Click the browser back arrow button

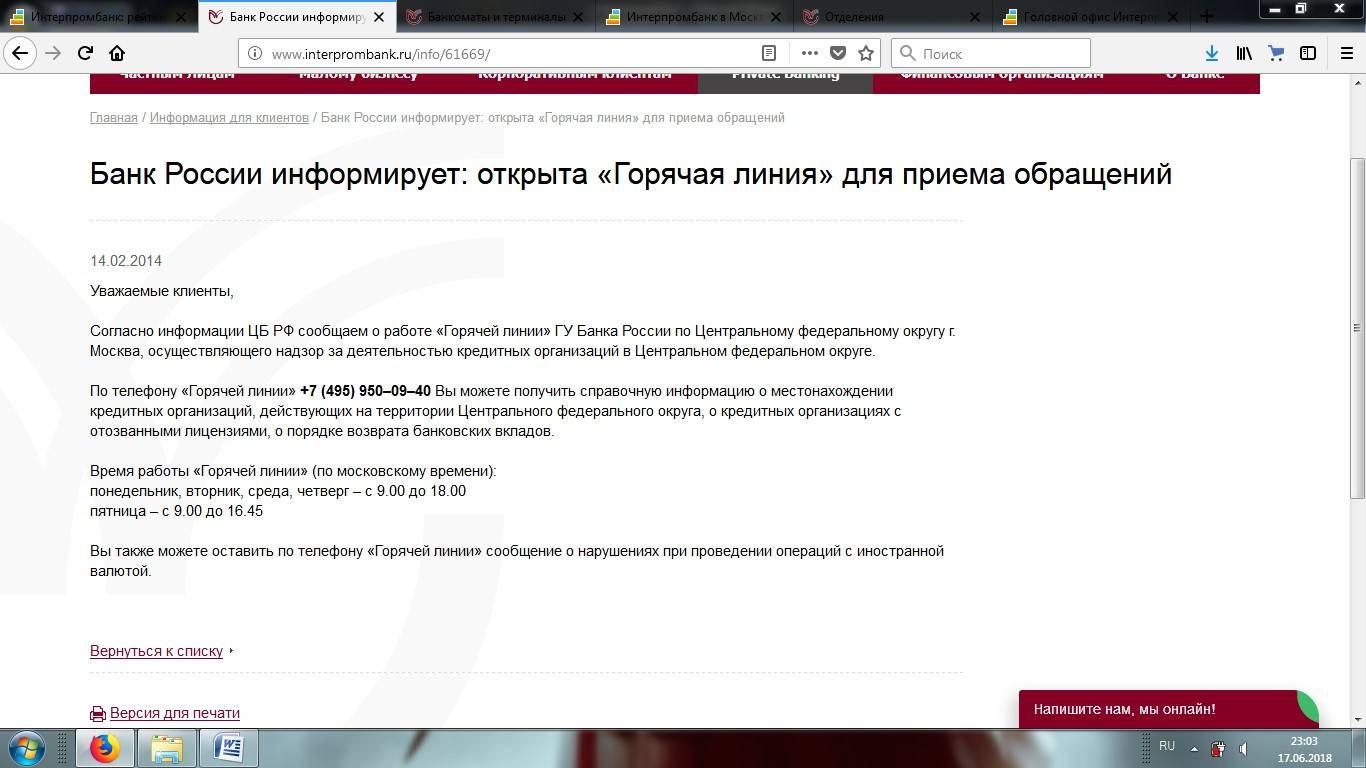click(x=20, y=54)
